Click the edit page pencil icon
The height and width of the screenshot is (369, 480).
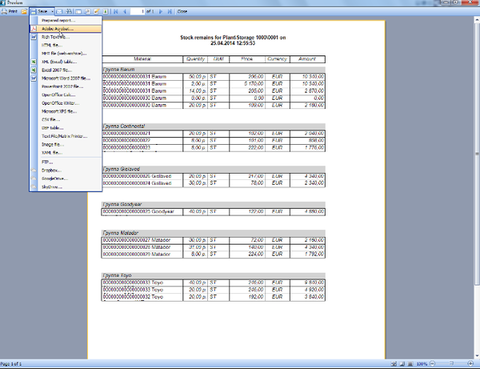97,11
